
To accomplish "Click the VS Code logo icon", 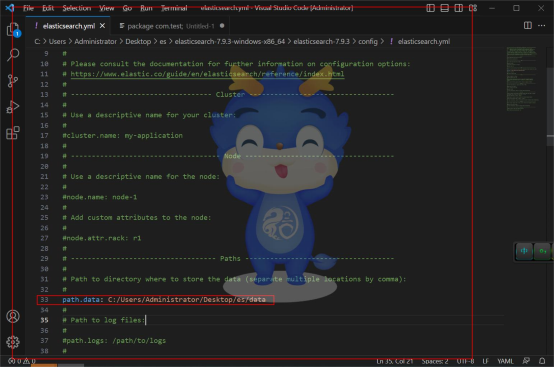I will [10, 8].
